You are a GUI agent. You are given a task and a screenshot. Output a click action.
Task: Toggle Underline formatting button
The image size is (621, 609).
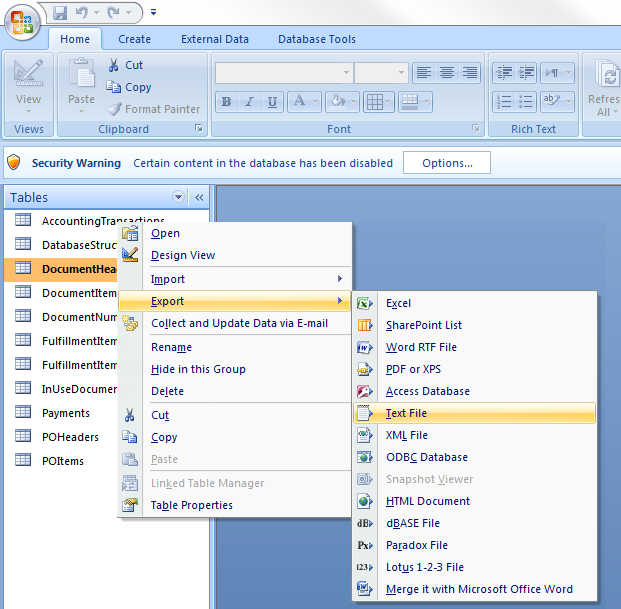(x=272, y=102)
